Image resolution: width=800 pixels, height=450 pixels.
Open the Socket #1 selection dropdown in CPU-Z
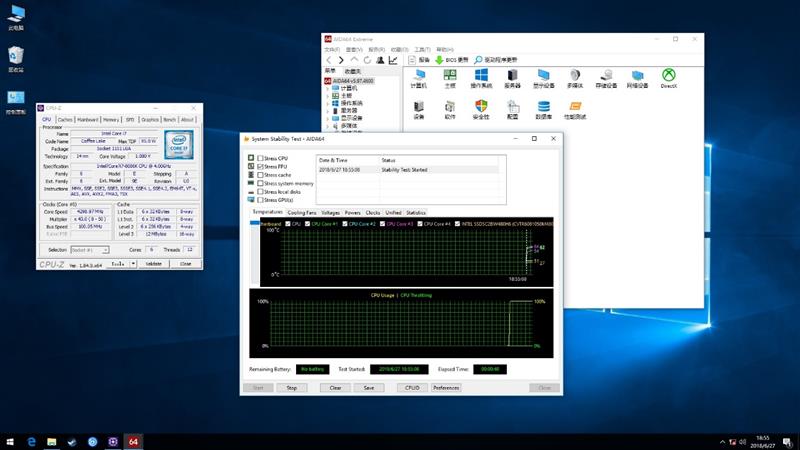[x=90, y=250]
